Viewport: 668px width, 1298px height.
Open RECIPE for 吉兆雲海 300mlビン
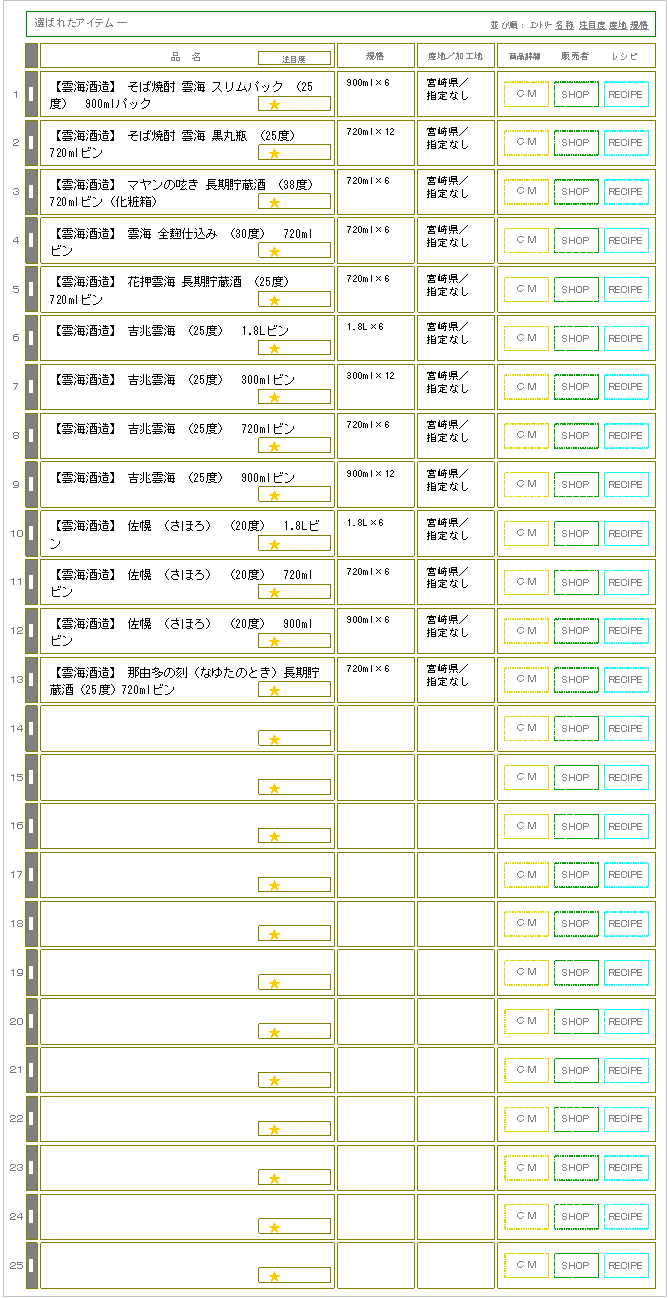click(x=626, y=386)
